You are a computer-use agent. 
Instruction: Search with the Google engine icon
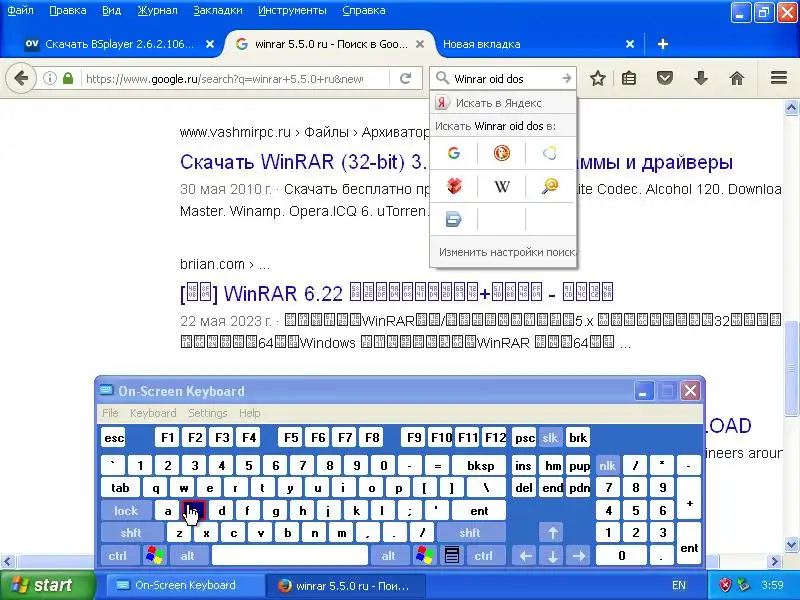pyautogui.click(x=454, y=153)
